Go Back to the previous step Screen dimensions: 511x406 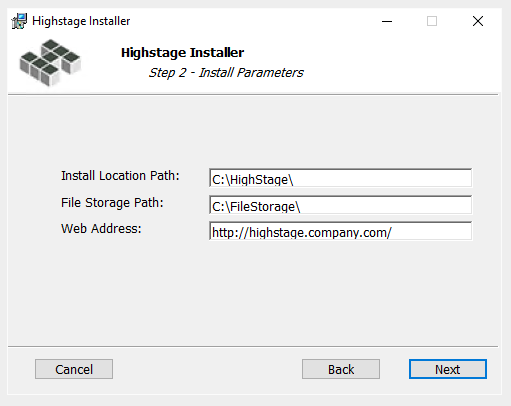click(x=341, y=369)
